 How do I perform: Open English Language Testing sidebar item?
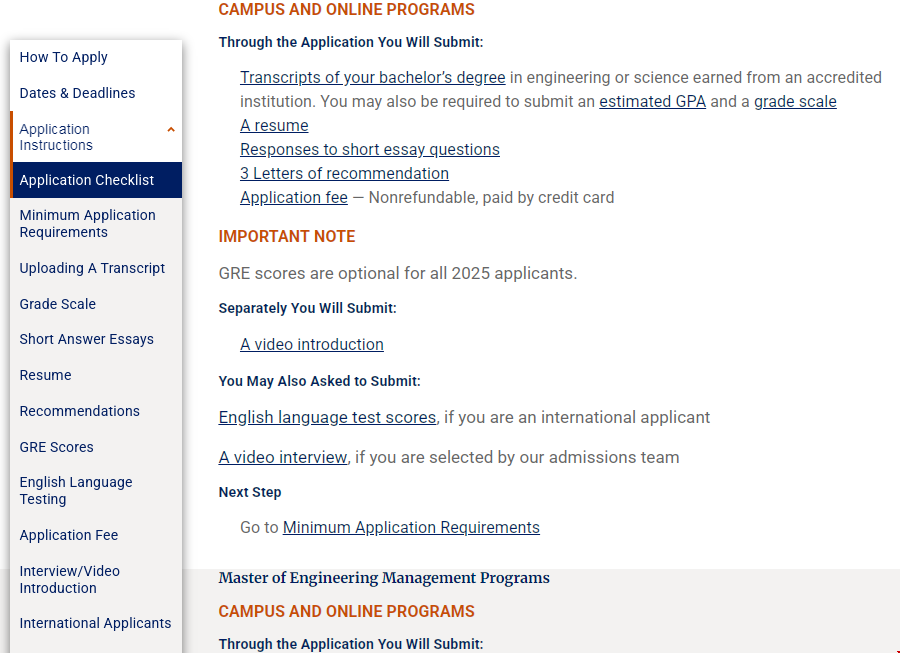[76, 490]
